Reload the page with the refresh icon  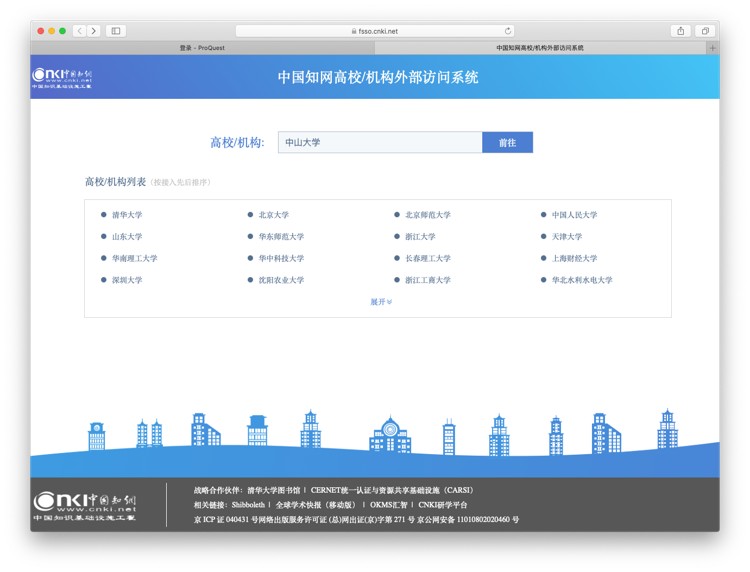(x=507, y=31)
